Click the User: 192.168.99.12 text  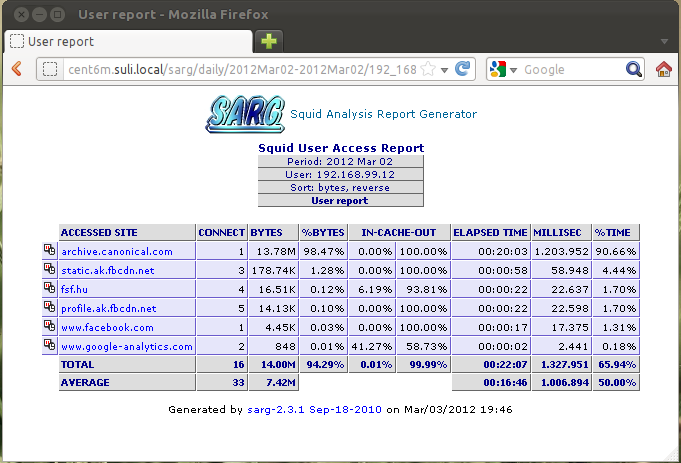pos(340,175)
